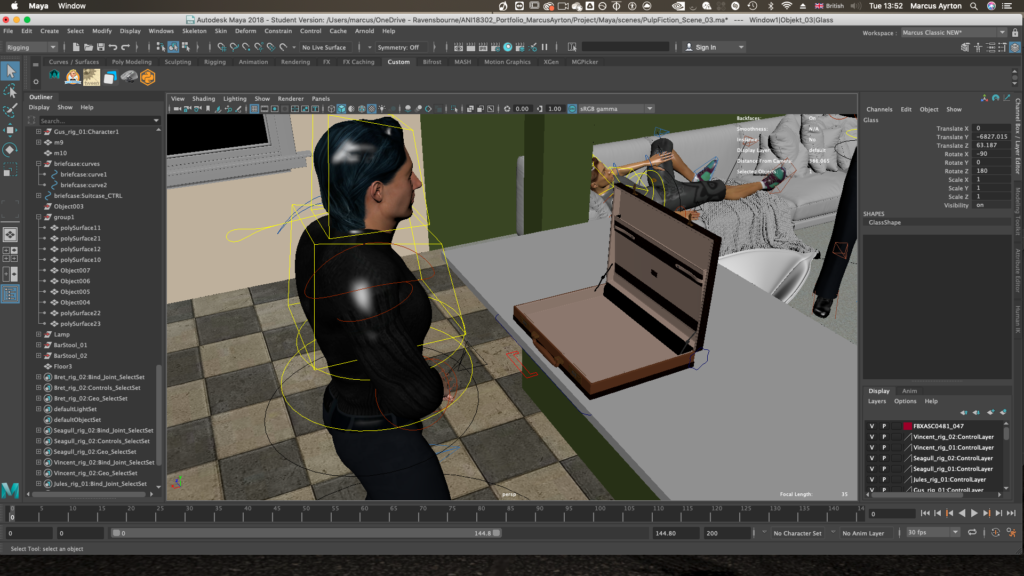Open the Rigging menu set dropdown
1024x576 pixels.
click(x=31, y=47)
